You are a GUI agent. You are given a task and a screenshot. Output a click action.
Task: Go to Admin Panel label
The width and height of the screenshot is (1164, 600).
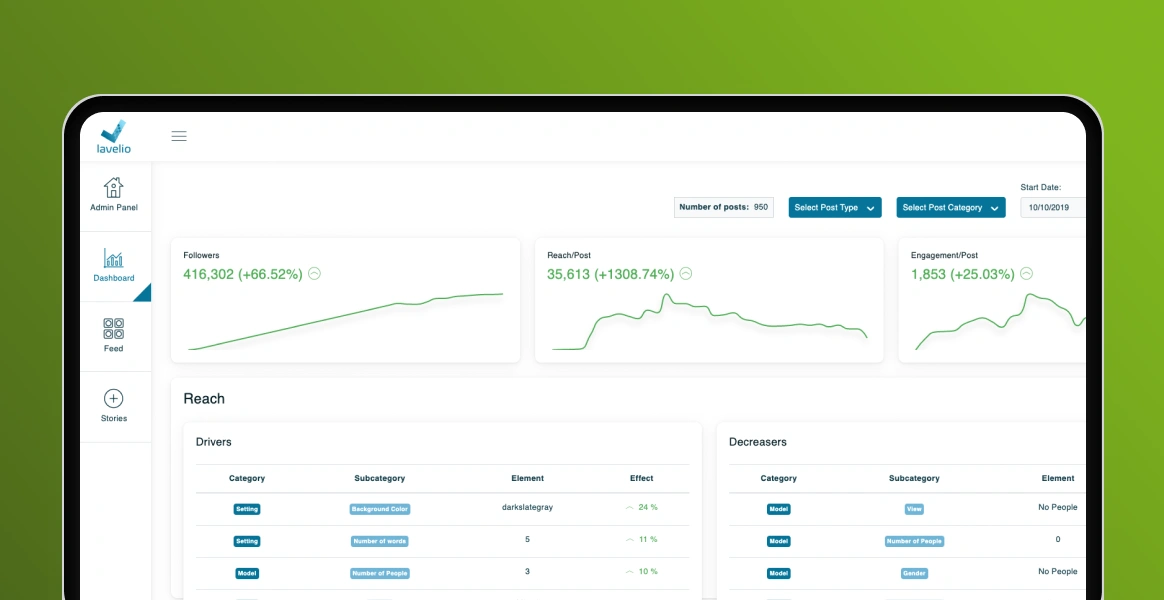point(114,208)
